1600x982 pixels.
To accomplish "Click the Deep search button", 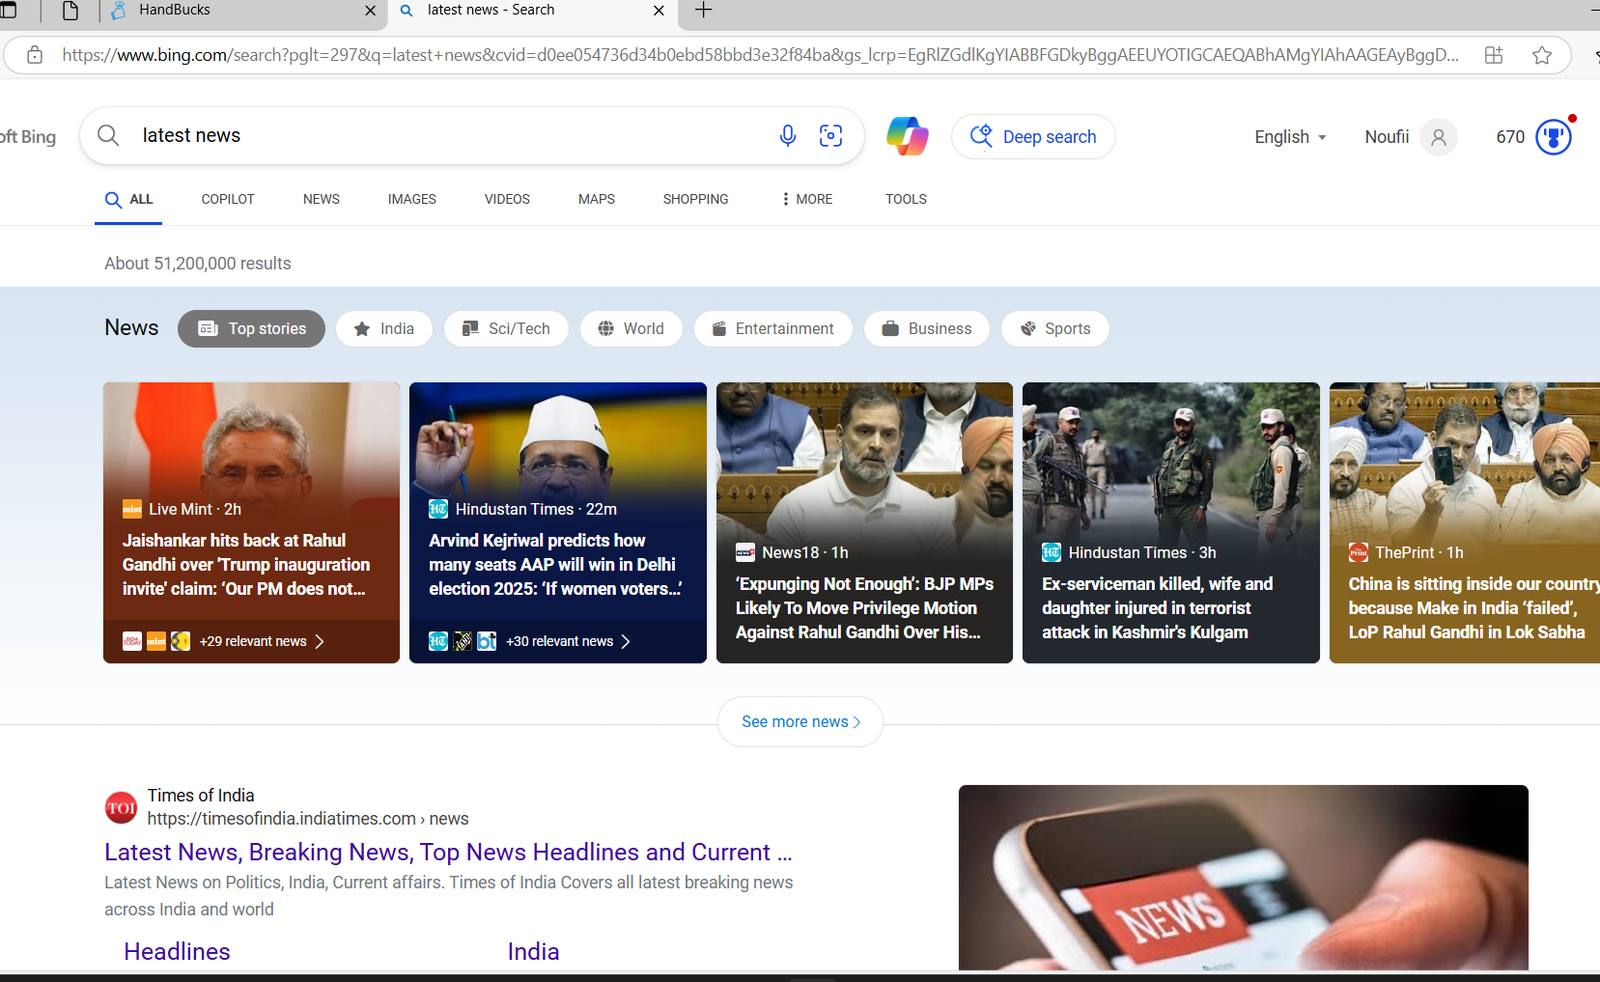I will coord(1033,137).
